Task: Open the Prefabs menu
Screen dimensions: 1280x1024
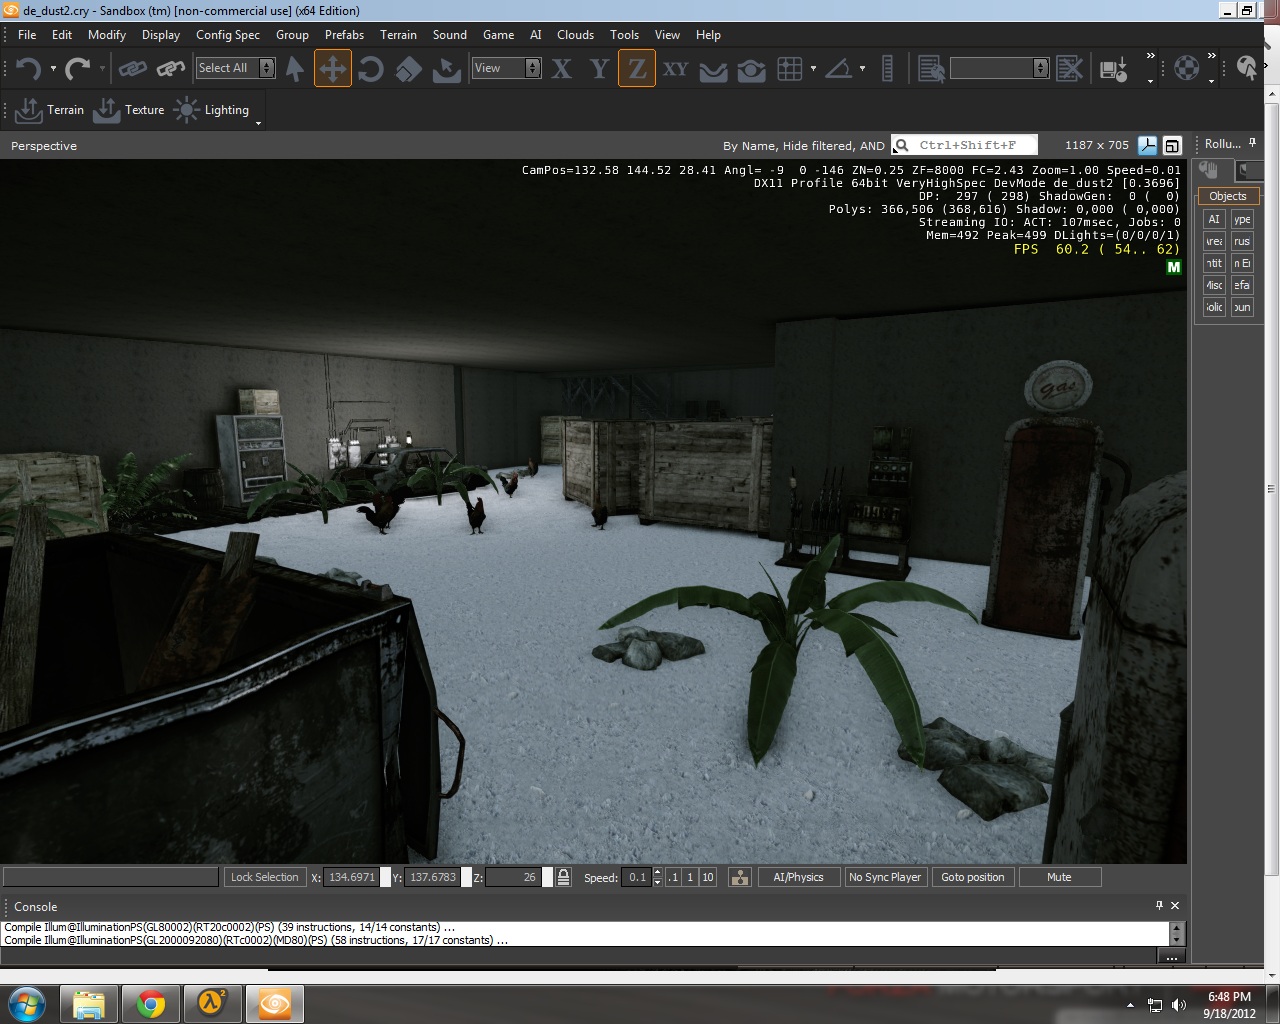Action: coord(344,35)
